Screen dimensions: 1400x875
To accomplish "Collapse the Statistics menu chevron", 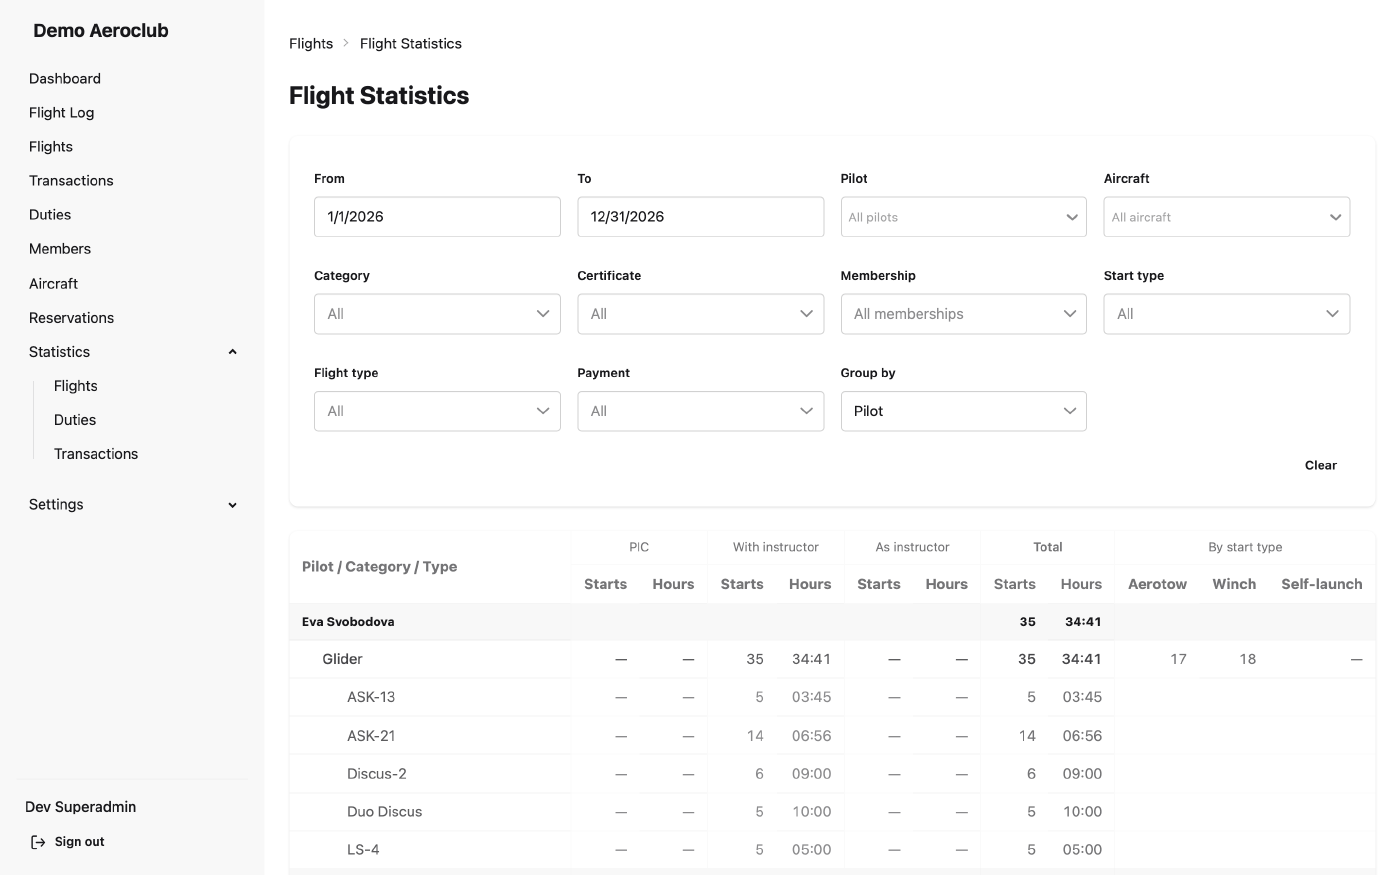I will pos(233,352).
